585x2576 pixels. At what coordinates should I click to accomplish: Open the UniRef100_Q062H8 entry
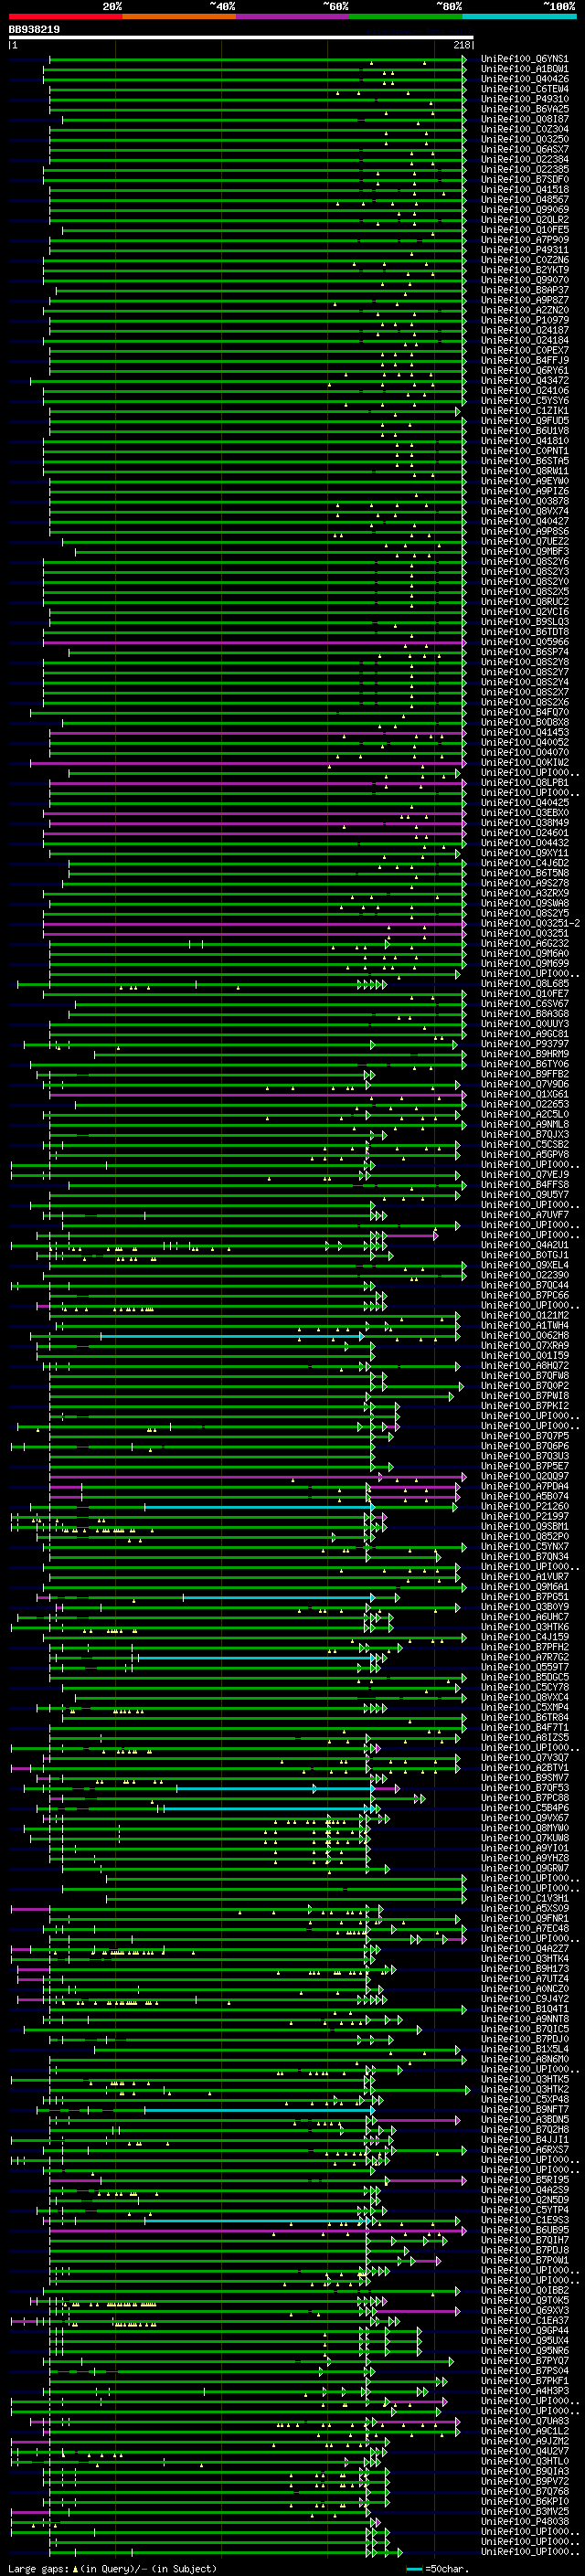click(x=524, y=1336)
